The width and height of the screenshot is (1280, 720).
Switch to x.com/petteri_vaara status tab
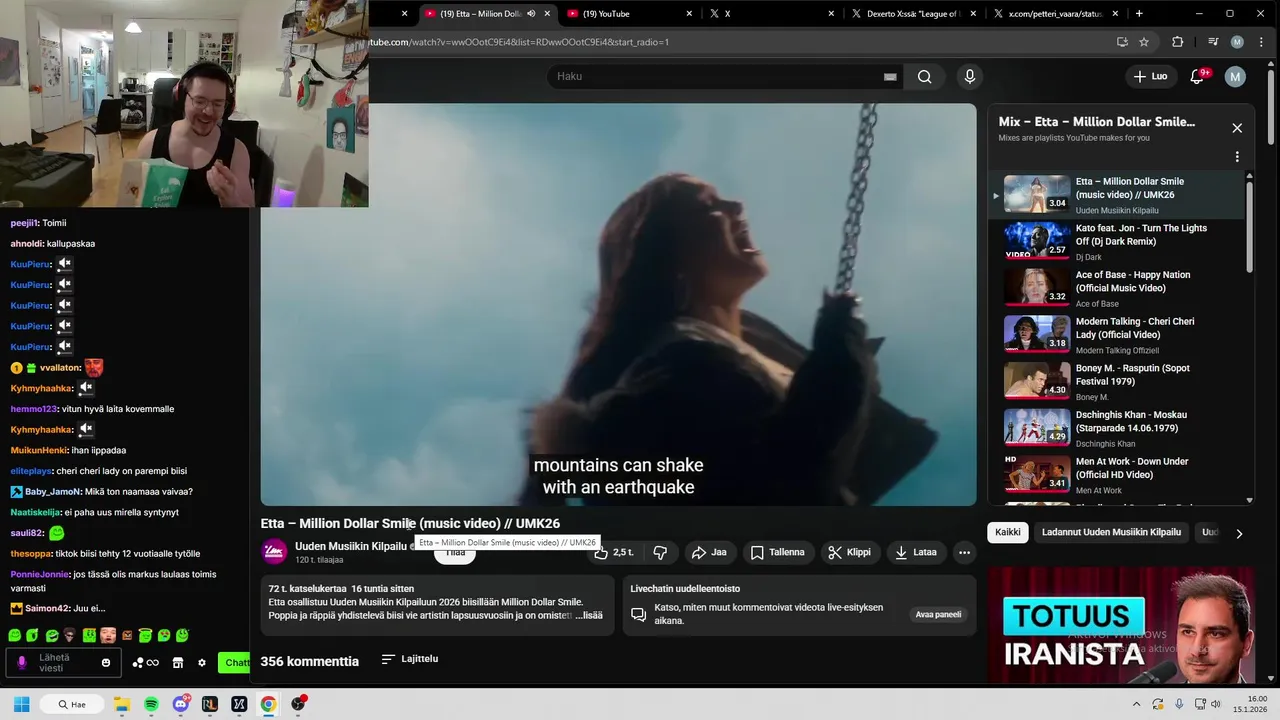pyautogui.click(x=1056, y=14)
